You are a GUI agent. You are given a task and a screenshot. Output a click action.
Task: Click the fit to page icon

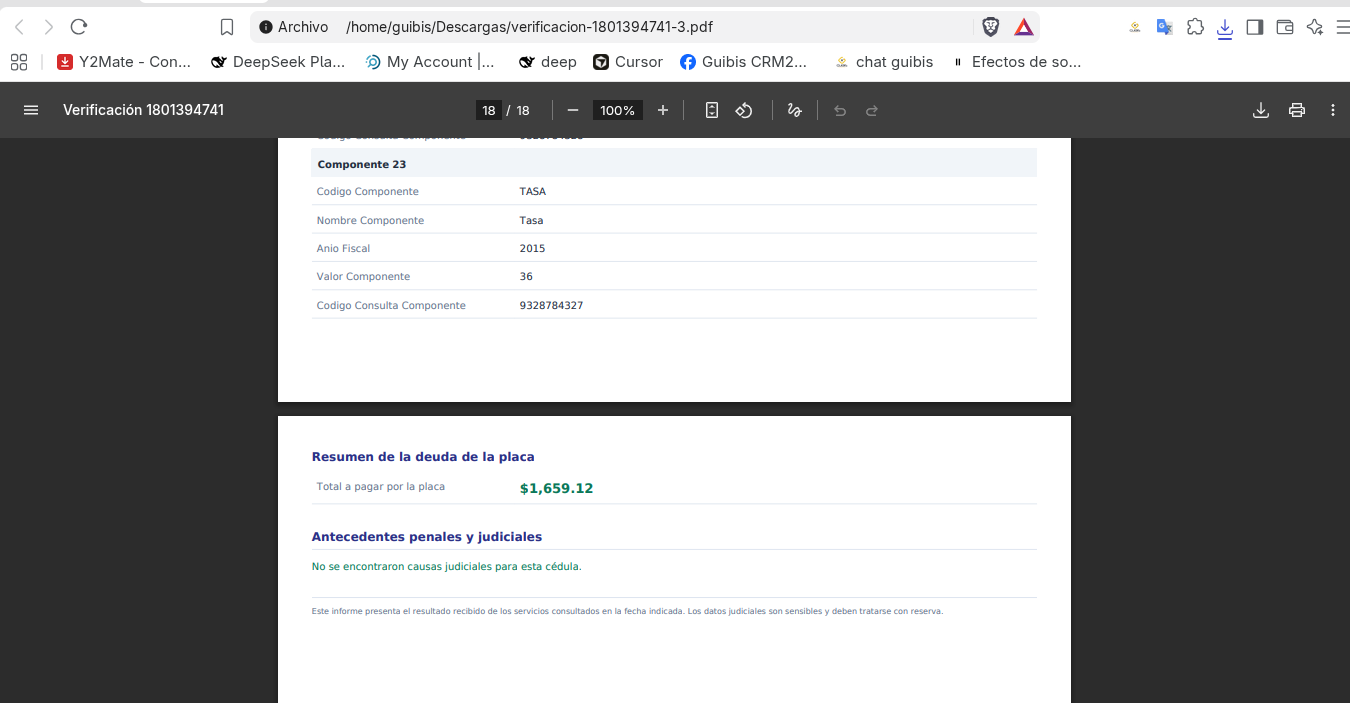(712, 110)
